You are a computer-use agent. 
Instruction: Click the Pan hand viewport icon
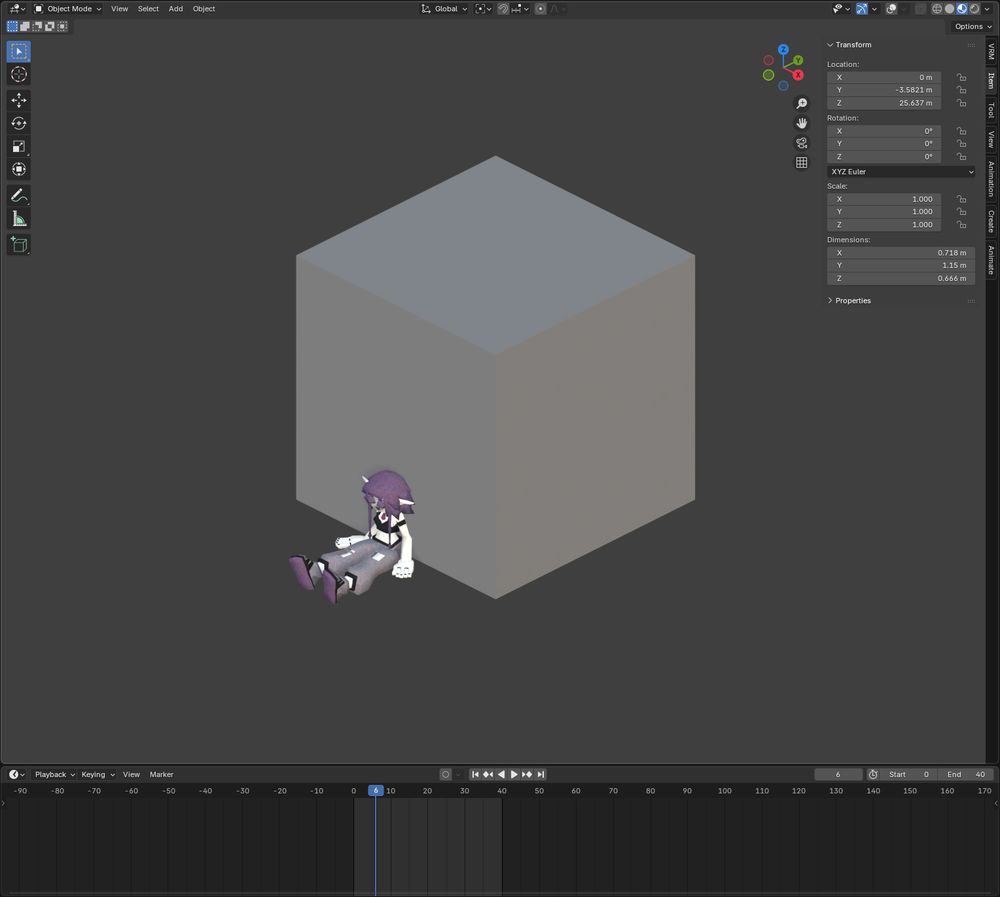(x=802, y=123)
